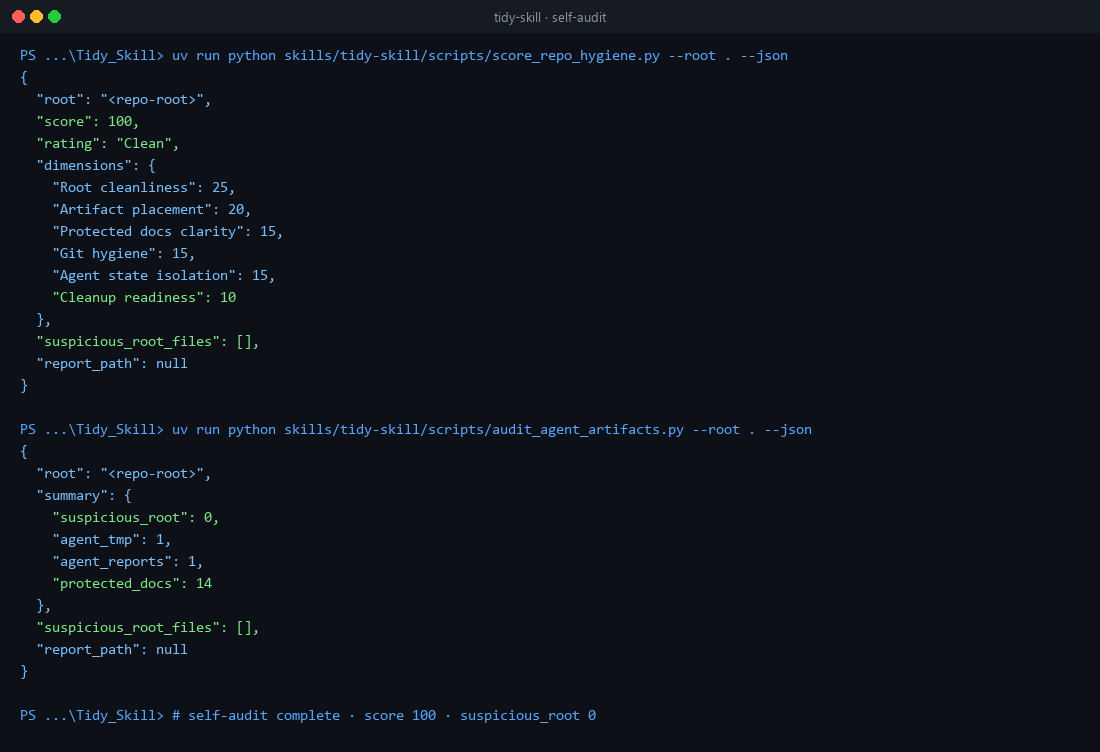
Task: Click the self-audit complete comment line
Action: 308,716
